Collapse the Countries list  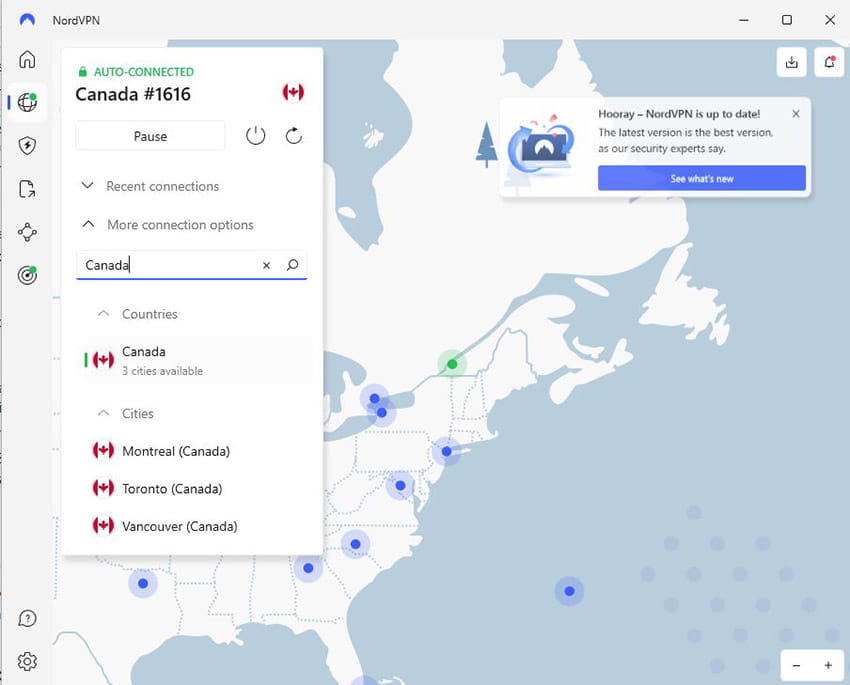pos(137,314)
